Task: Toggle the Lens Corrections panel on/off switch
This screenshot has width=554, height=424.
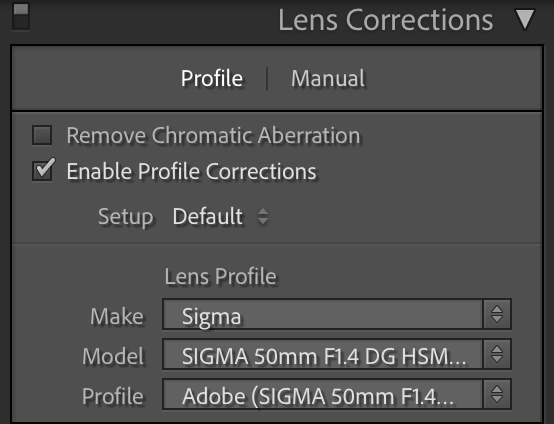Action: [x=21, y=17]
